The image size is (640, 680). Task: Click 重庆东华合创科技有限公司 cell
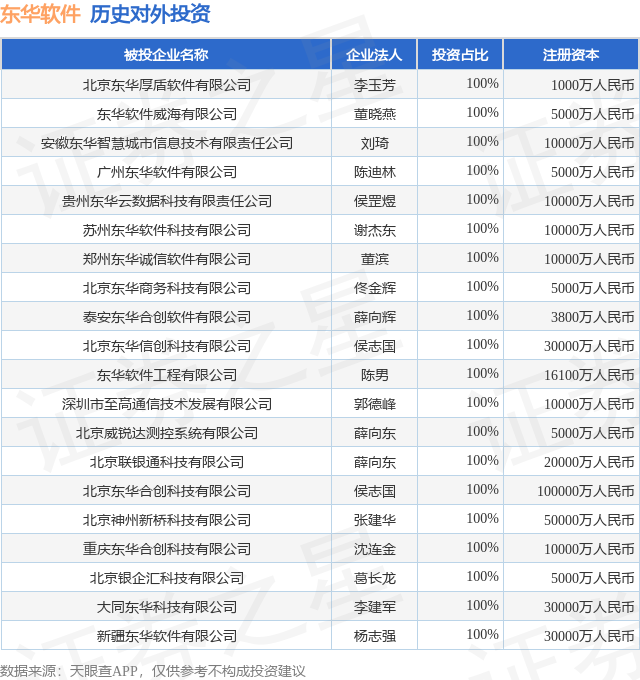pyautogui.click(x=167, y=549)
